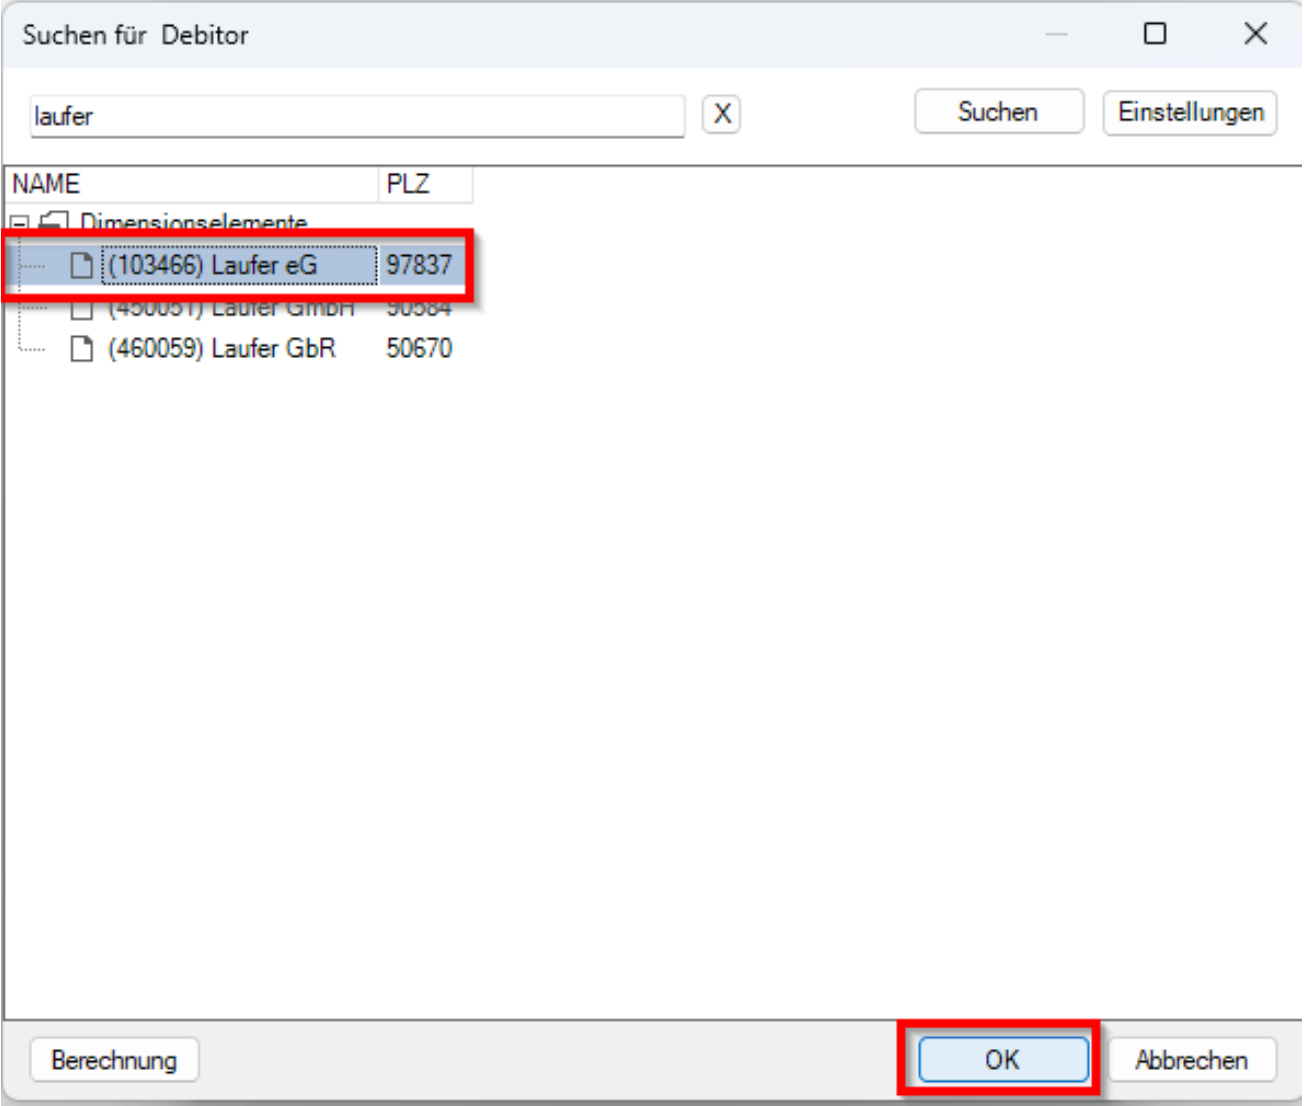Clear the search field with the X button
This screenshot has height=1106, width=1304.
coord(722,114)
